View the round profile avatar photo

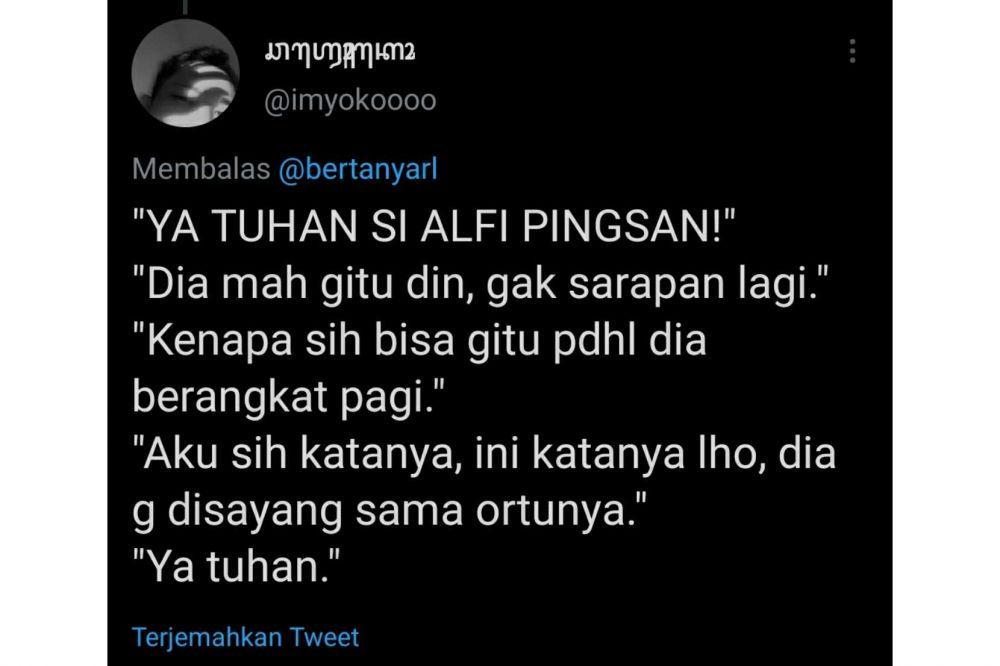pos(186,73)
